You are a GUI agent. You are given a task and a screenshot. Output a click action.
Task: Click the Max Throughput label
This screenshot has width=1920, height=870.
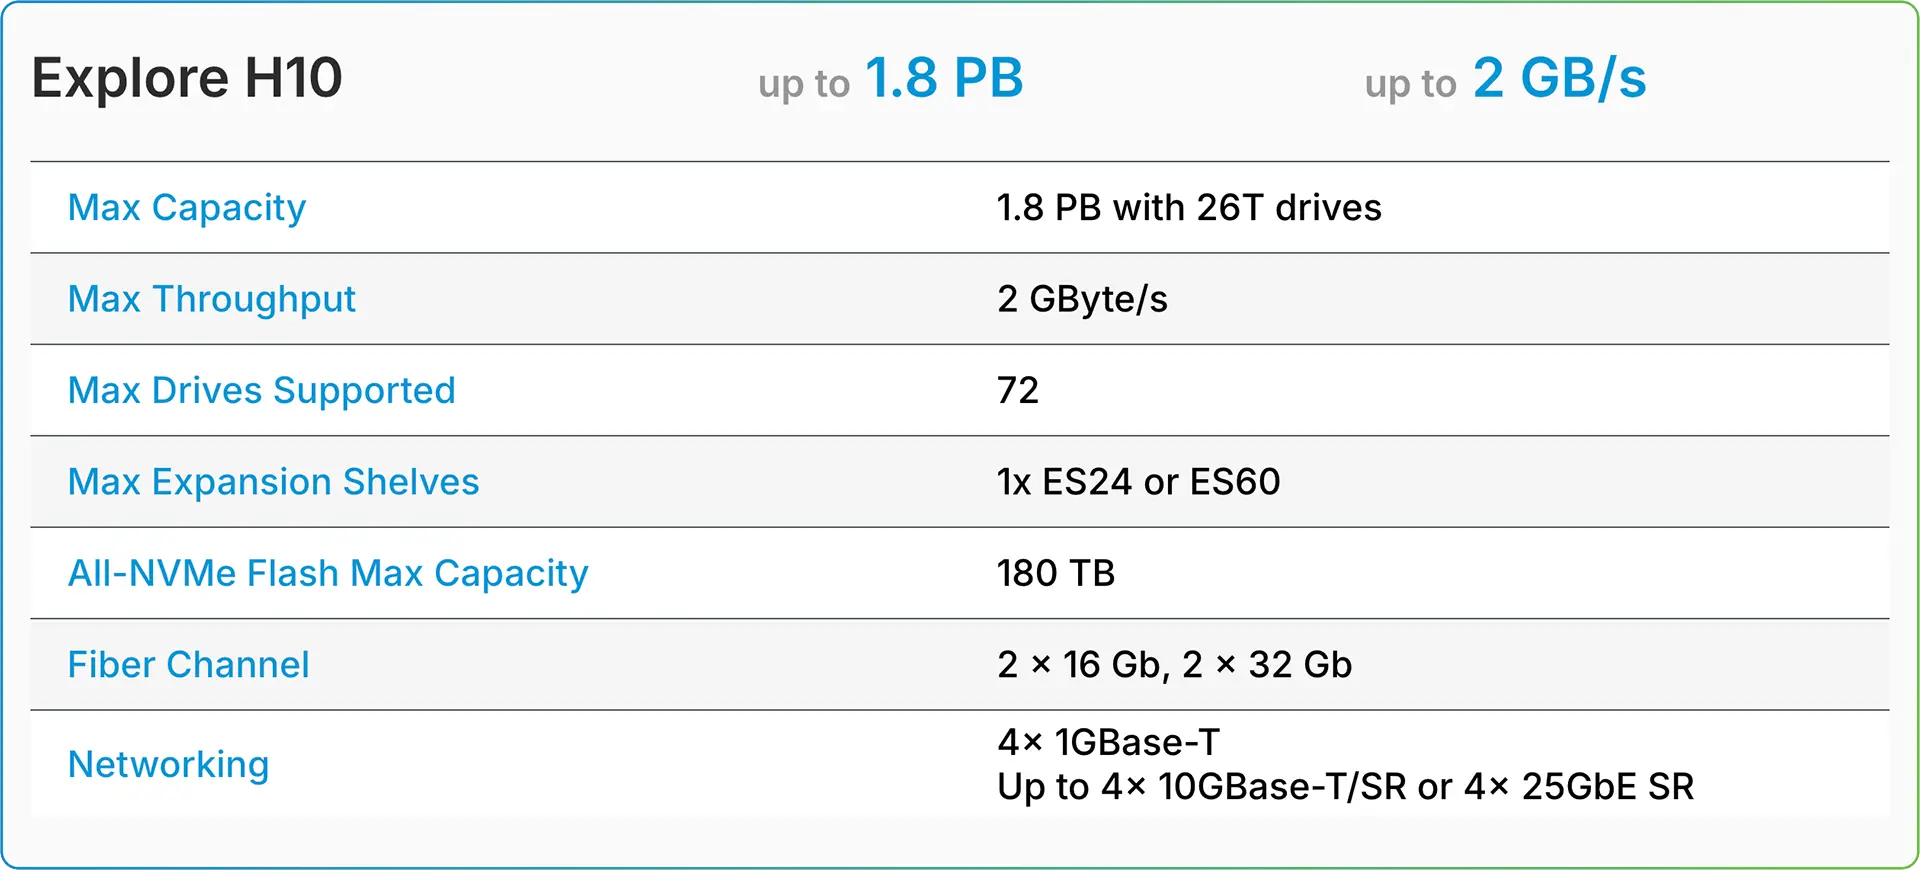[x=212, y=299]
